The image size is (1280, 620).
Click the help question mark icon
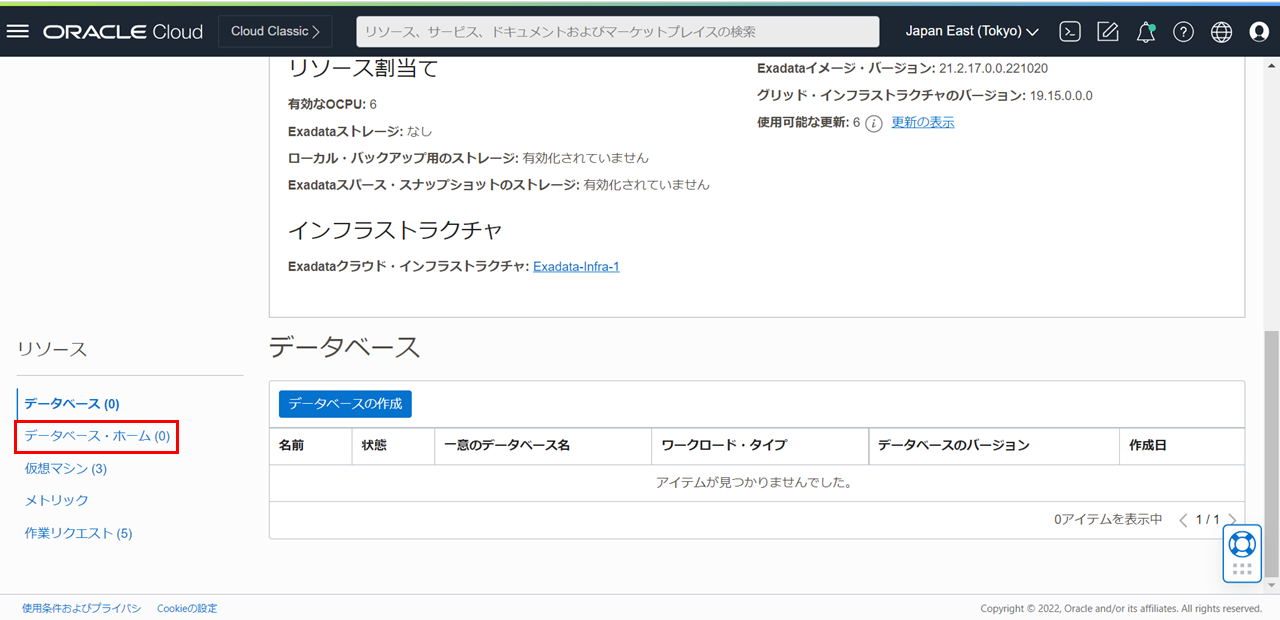point(1183,31)
